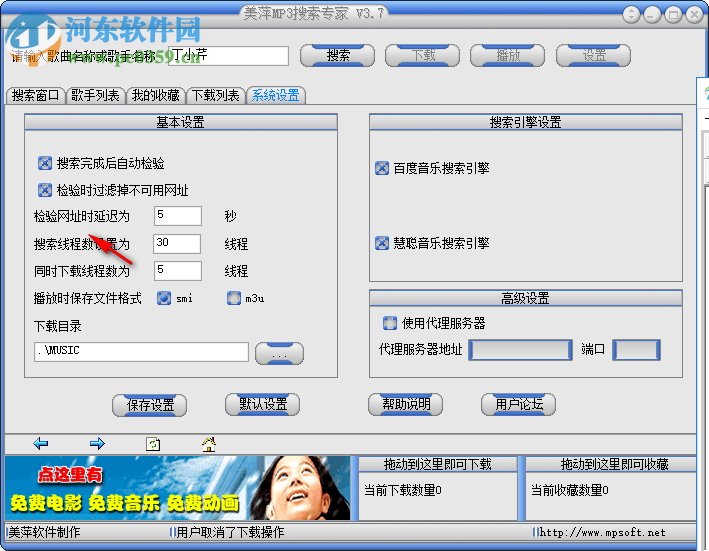Click the up-down arrows title bar button
Image resolution: width=709 pixels, height=551 pixels.
click(631, 15)
